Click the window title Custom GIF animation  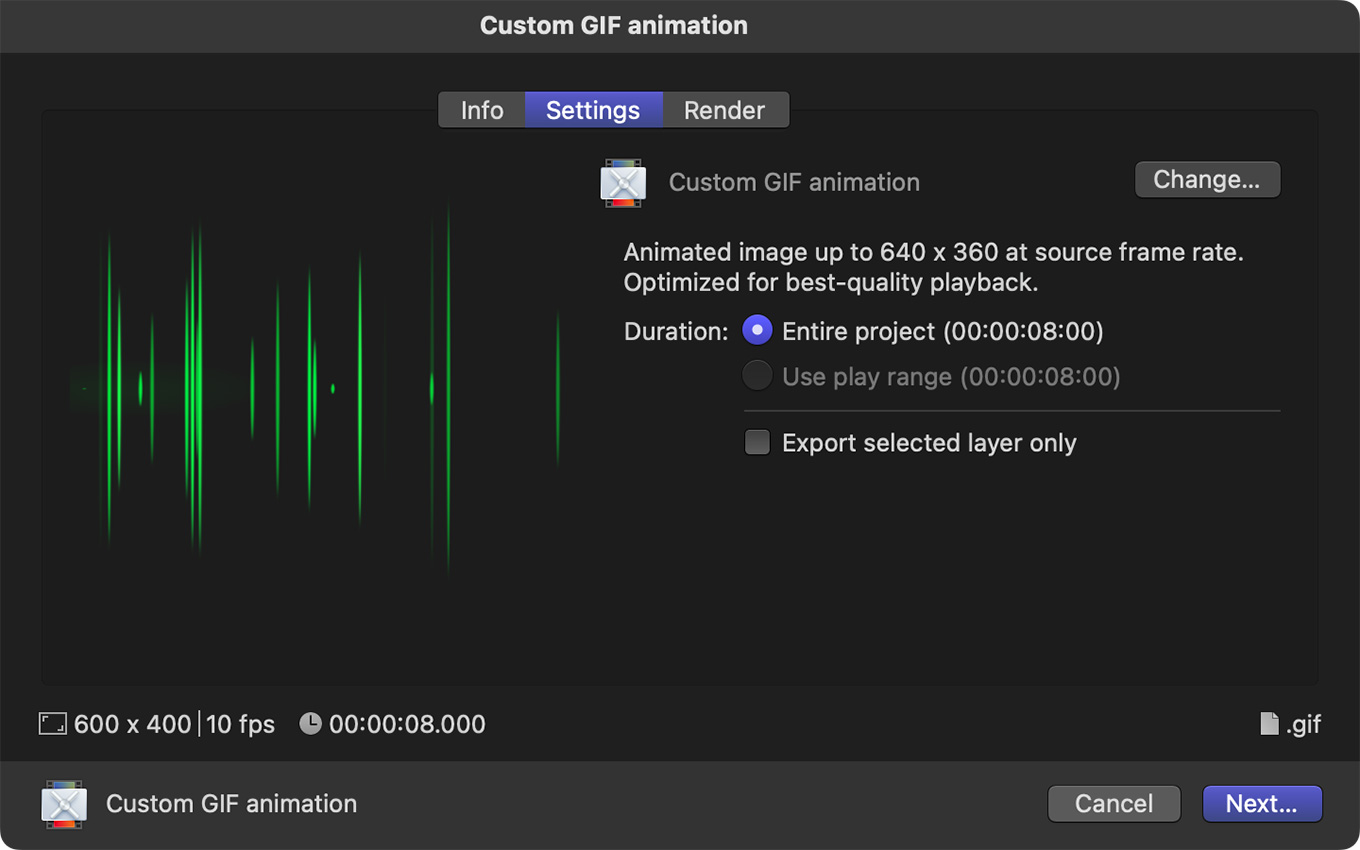pyautogui.click(x=613, y=26)
